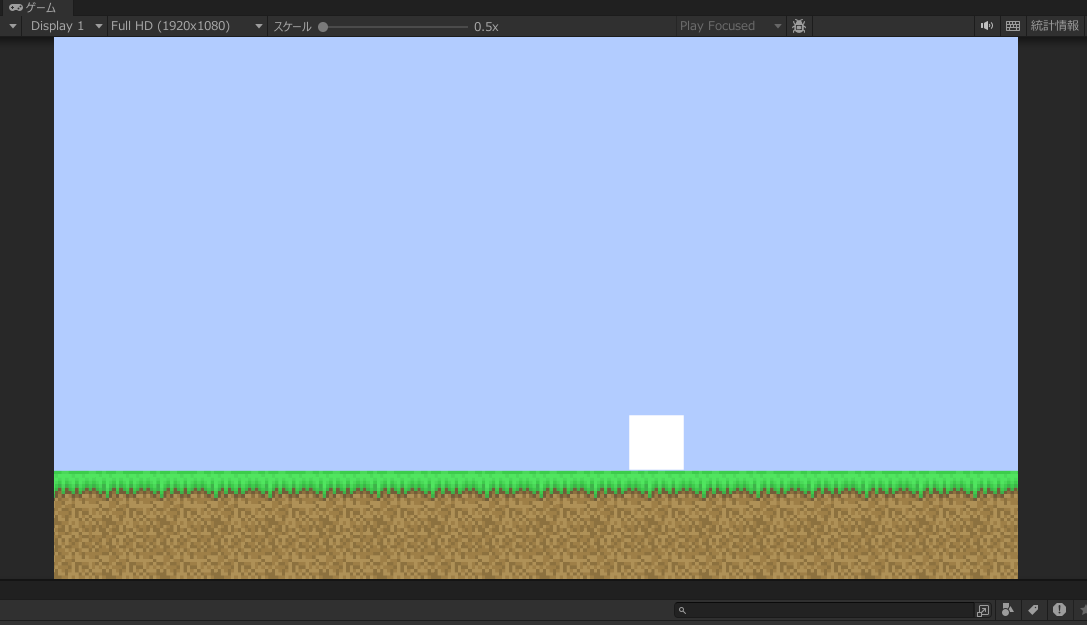The width and height of the screenshot is (1087, 625).
Task: Toggle the 統計情報 stats button
Action: tap(1054, 26)
